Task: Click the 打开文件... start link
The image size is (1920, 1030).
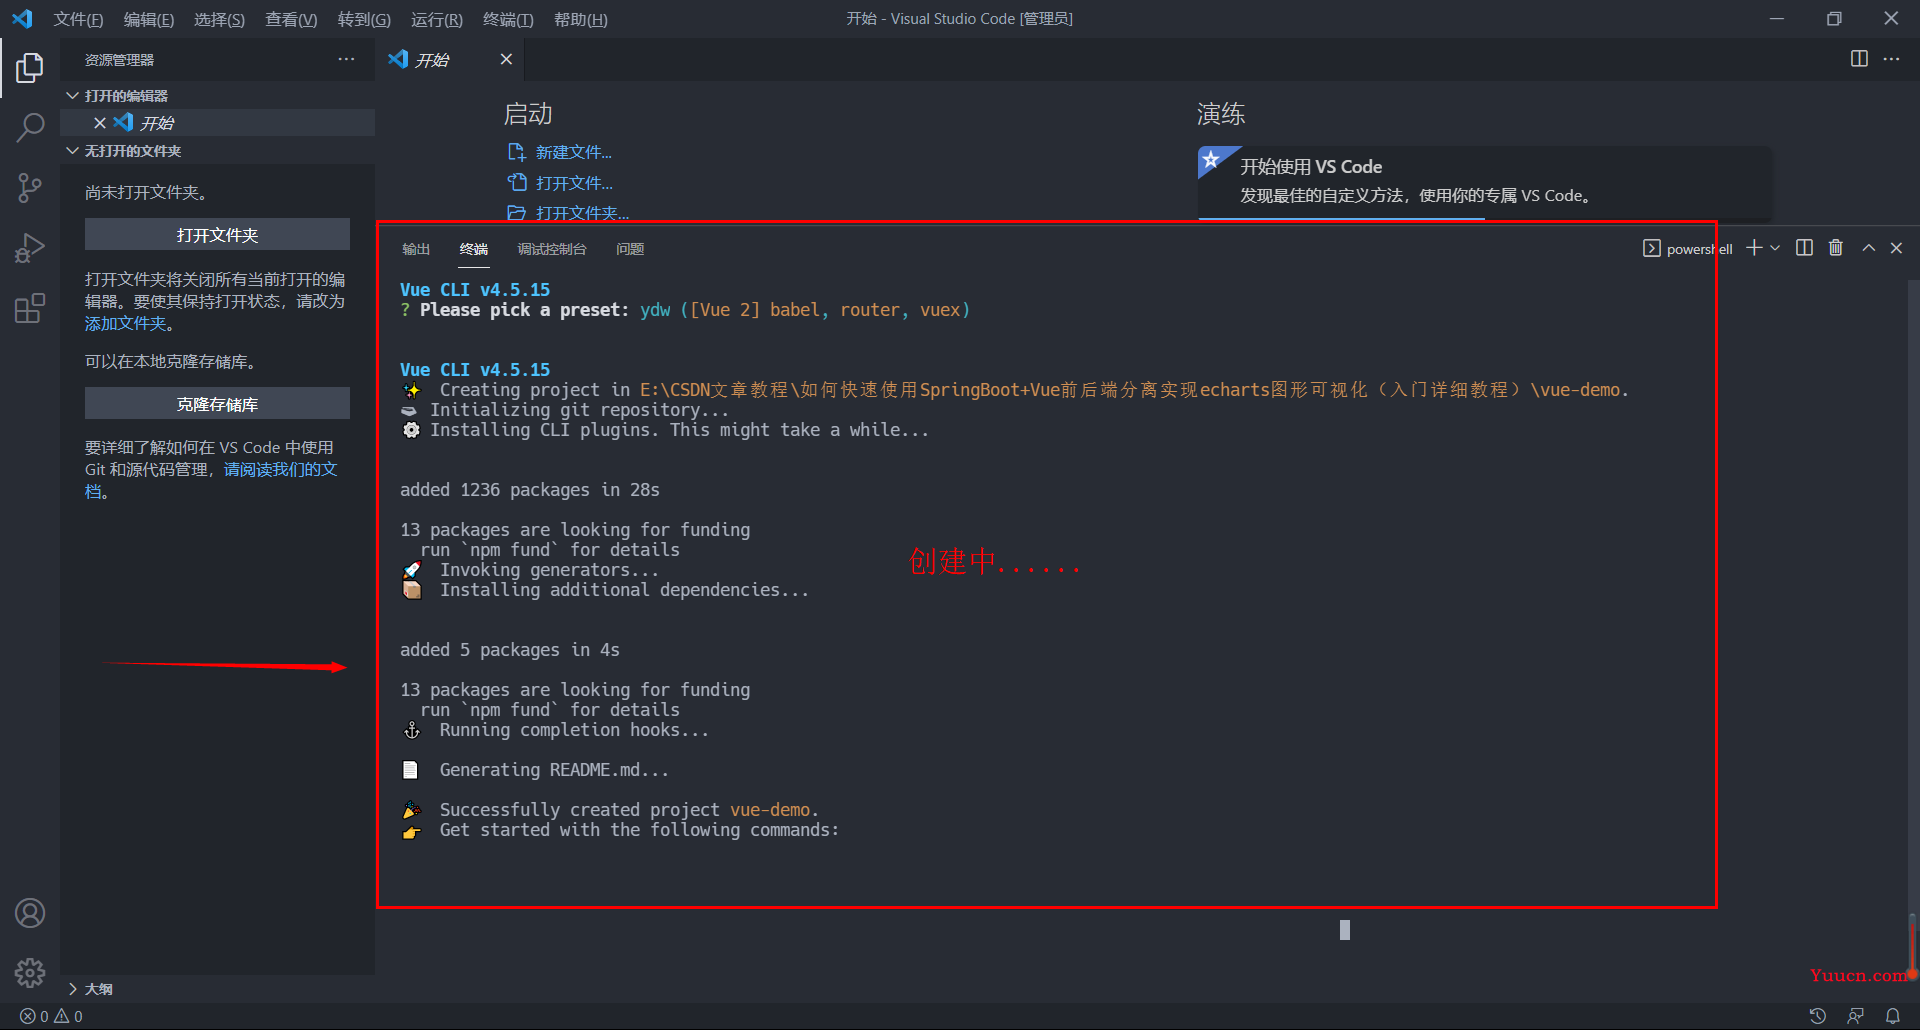Action: tap(560, 183)
